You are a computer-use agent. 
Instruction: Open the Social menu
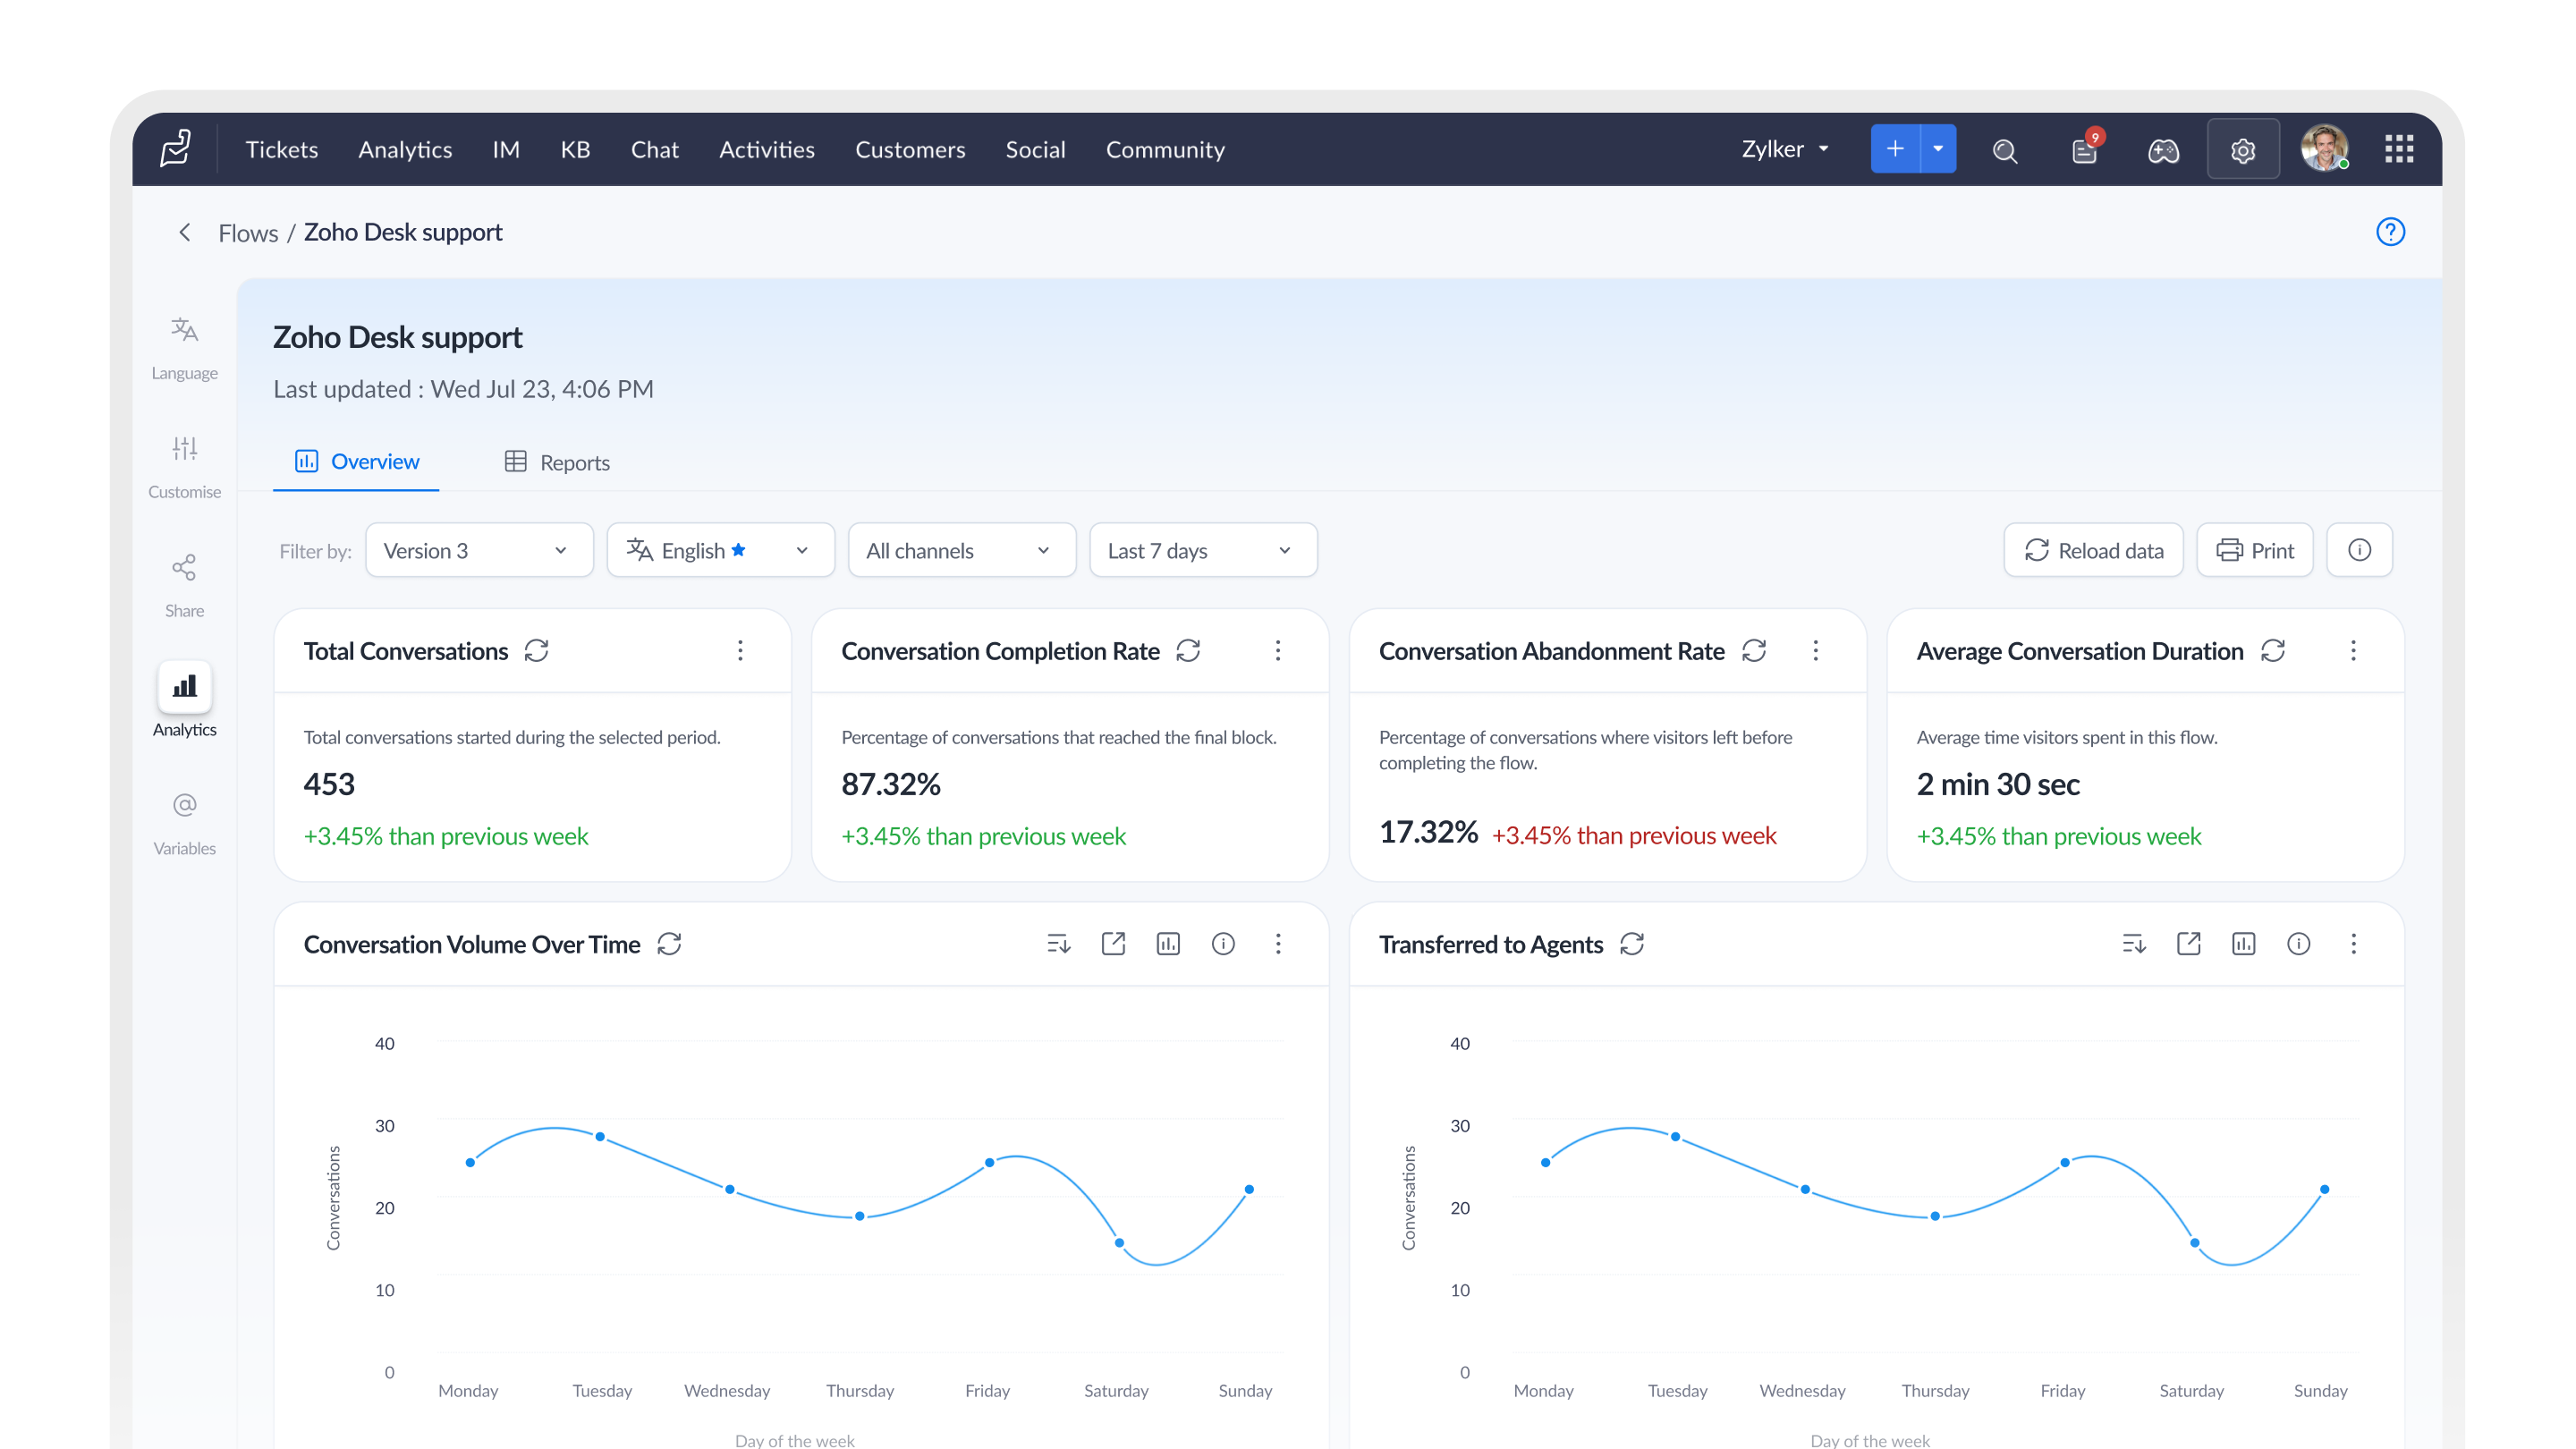(x=1035, y=149)
